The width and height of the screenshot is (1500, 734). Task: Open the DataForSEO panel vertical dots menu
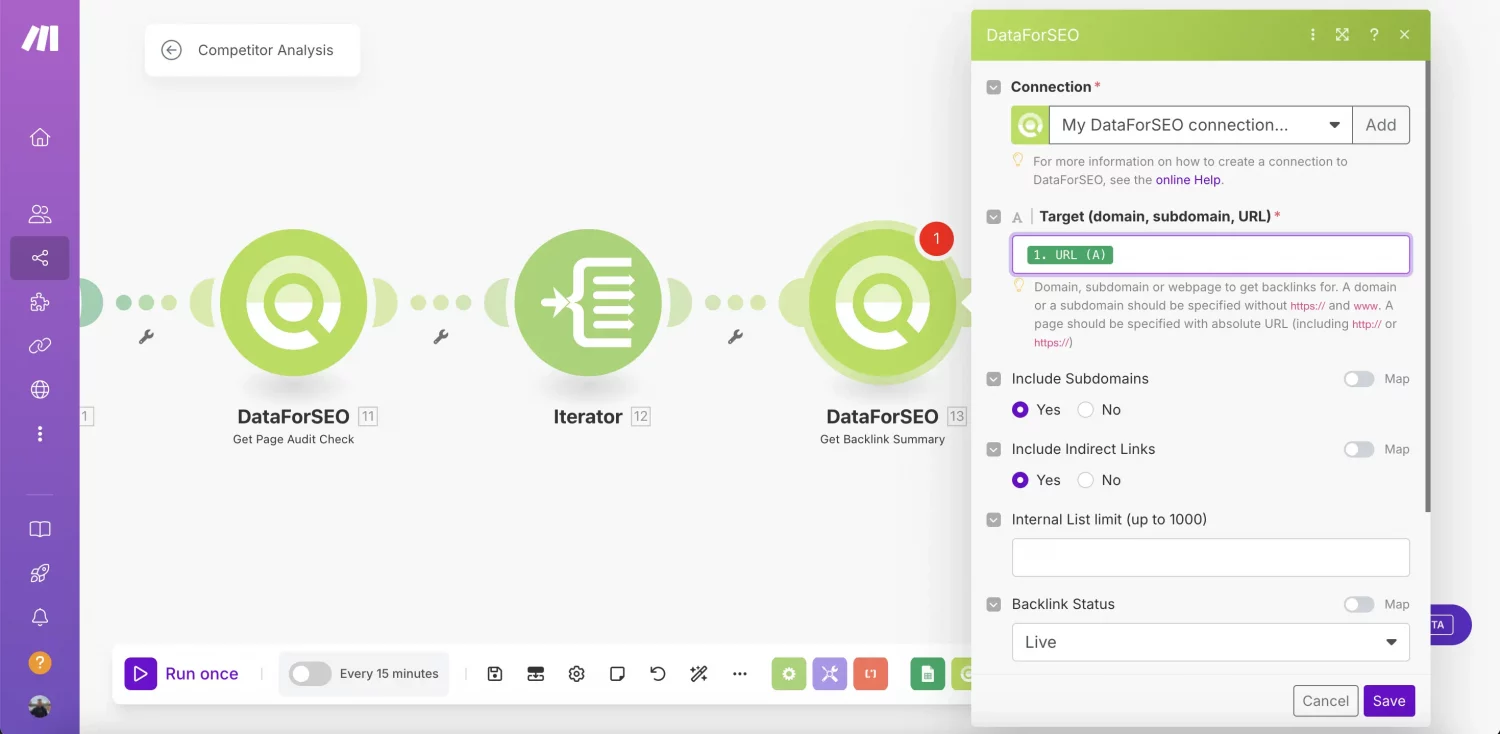pos(1313,35)
